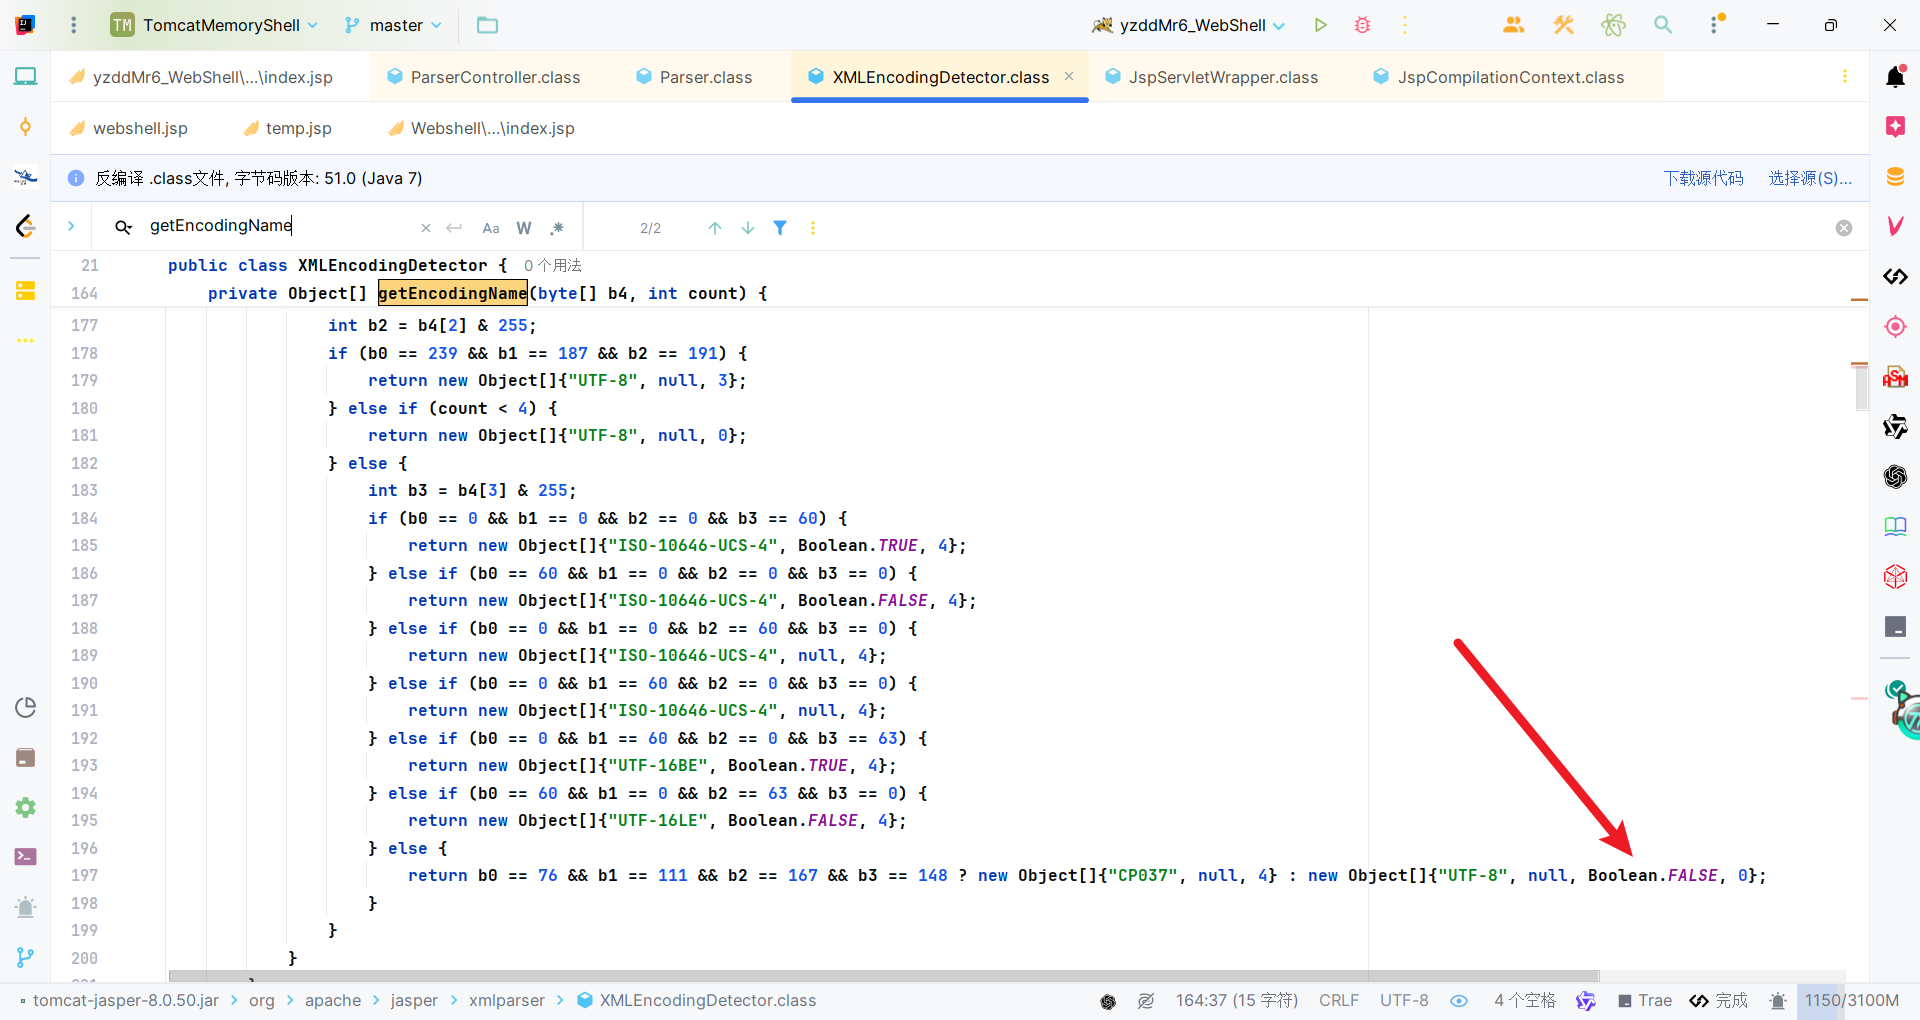
Task: Close XMLEncodingDetector.class tab
Action: 1069,76
